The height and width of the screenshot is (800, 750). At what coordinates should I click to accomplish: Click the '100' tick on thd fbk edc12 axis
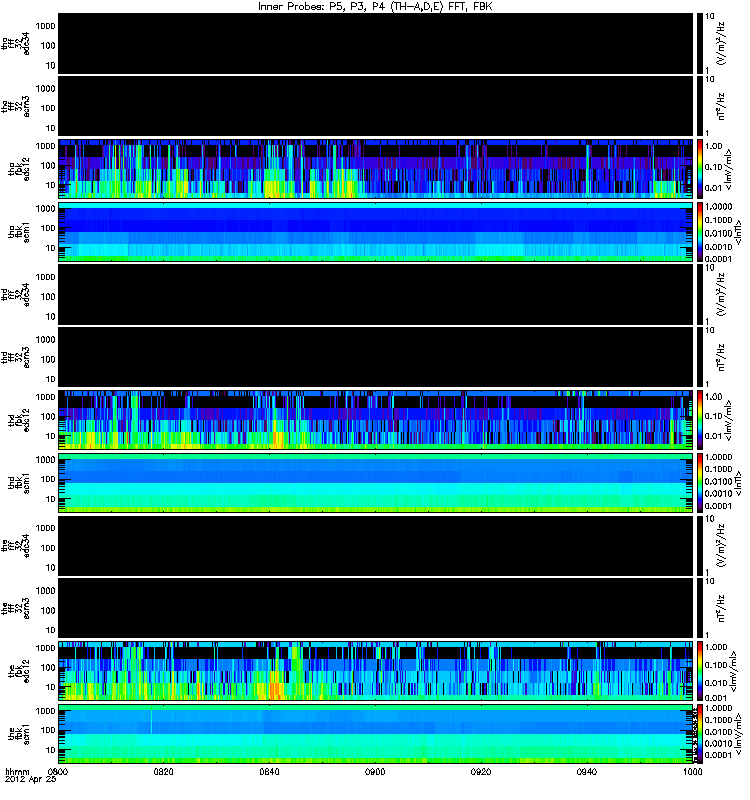(x=48, y=417)
